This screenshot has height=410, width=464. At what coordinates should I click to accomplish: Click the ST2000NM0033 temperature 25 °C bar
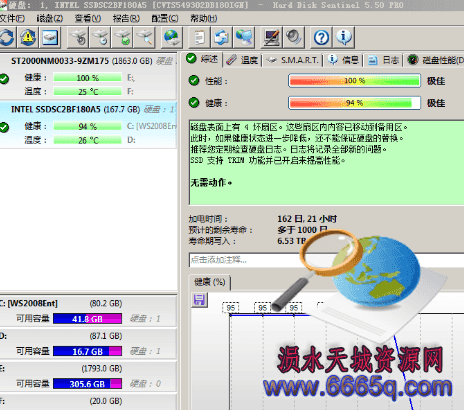click(87, 92)
